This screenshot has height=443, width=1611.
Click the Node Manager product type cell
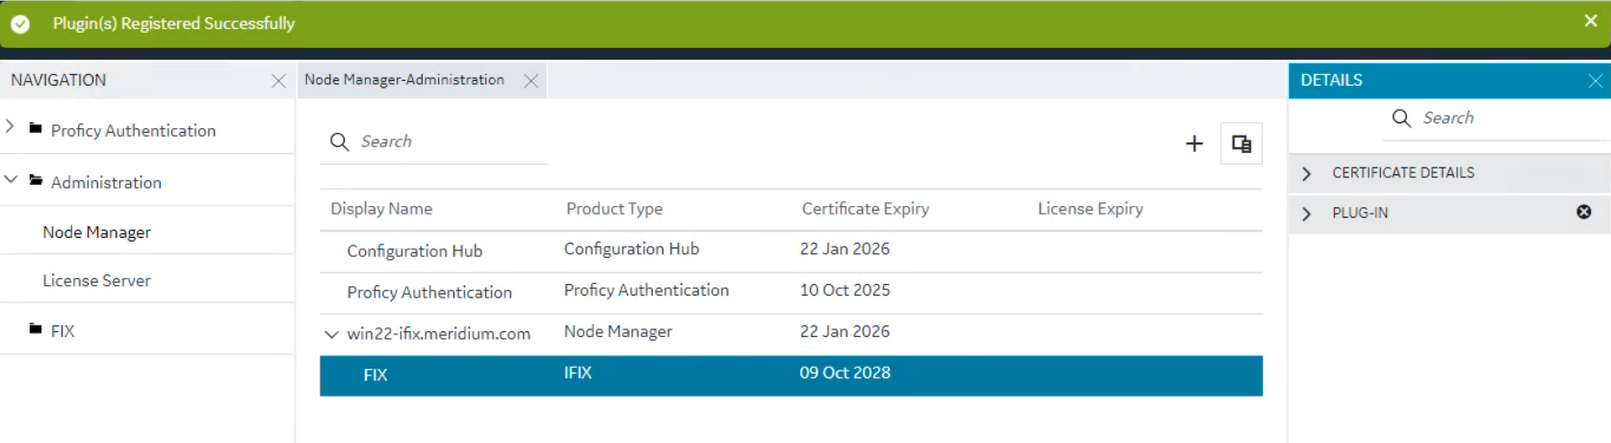tap(617, 331)
